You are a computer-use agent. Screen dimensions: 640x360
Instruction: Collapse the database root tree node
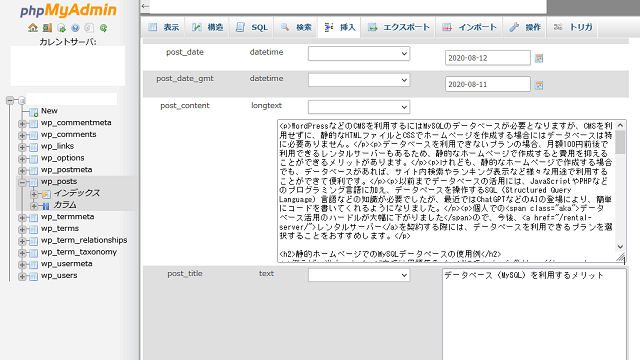point(10,100)
